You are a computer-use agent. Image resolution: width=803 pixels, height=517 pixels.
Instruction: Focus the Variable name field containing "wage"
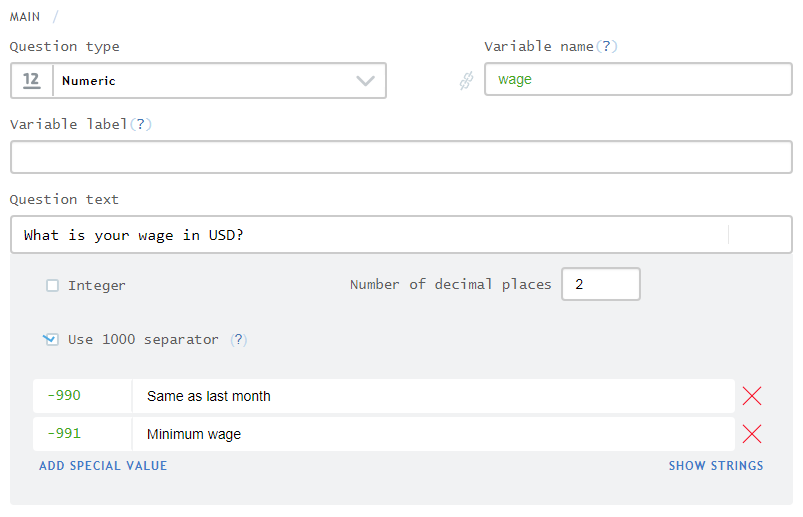(x=638, y=80)
